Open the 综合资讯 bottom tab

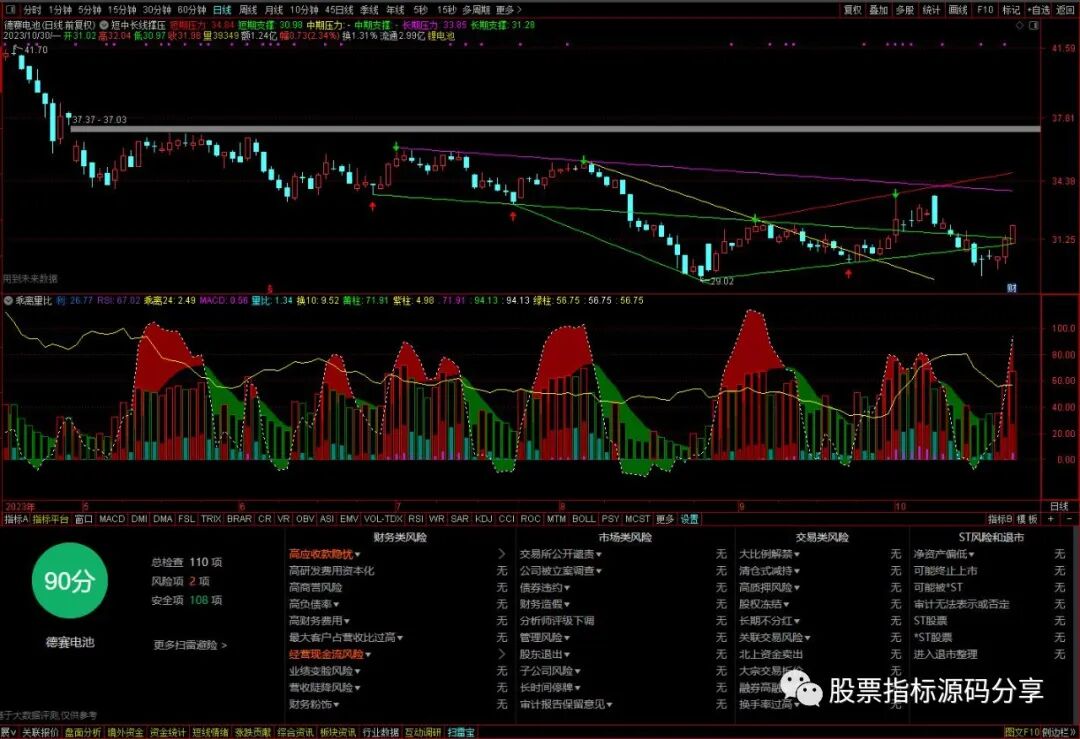point(295,732)
